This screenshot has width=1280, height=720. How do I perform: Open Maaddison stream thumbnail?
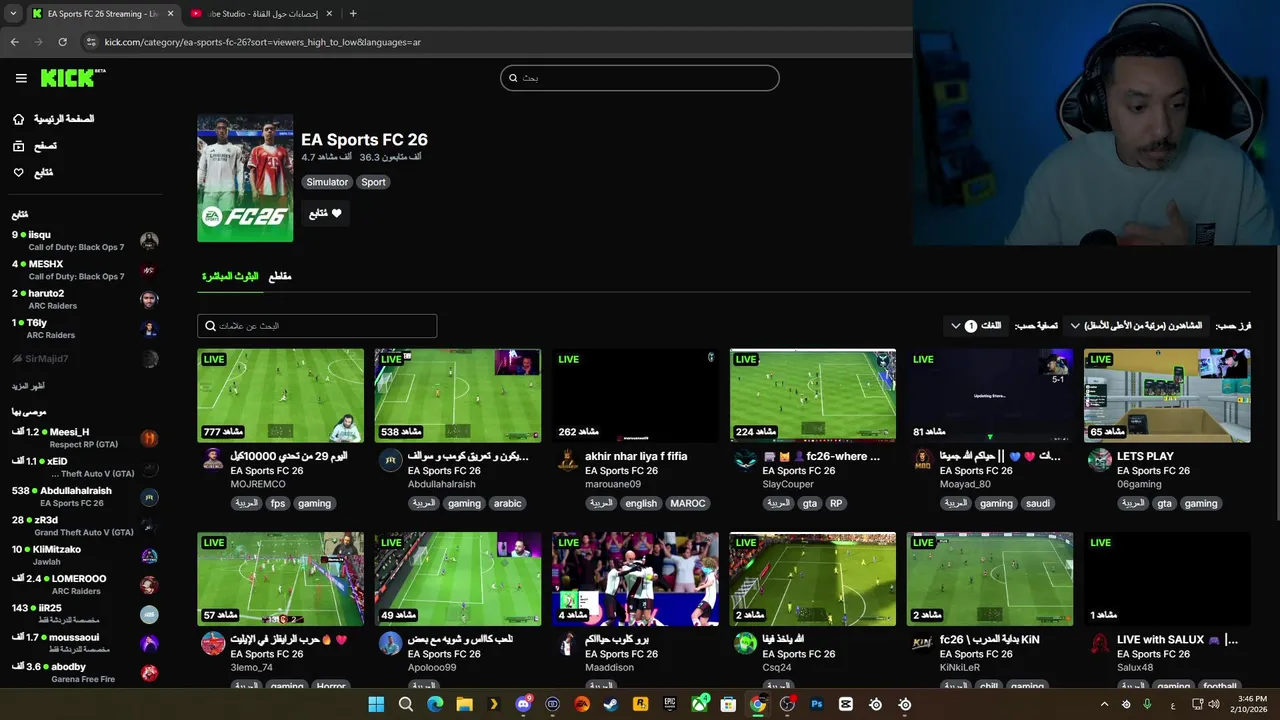pos(635,579)
